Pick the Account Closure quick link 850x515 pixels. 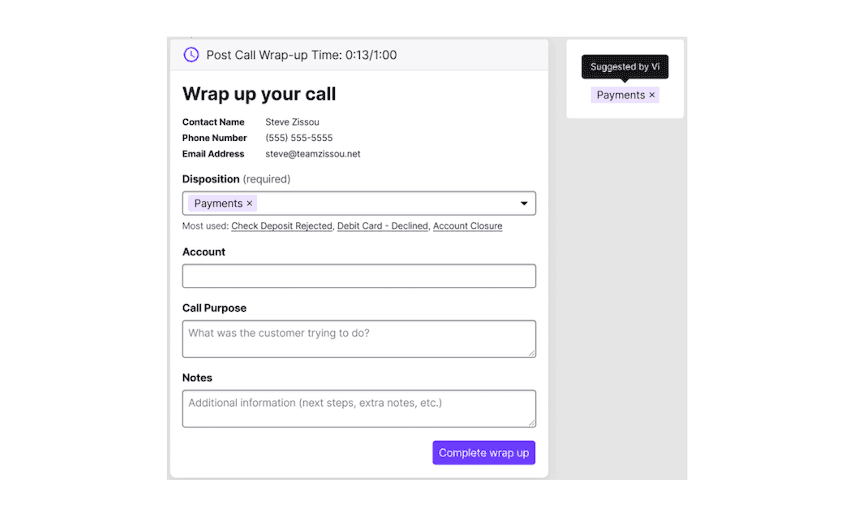coord(468,227)
